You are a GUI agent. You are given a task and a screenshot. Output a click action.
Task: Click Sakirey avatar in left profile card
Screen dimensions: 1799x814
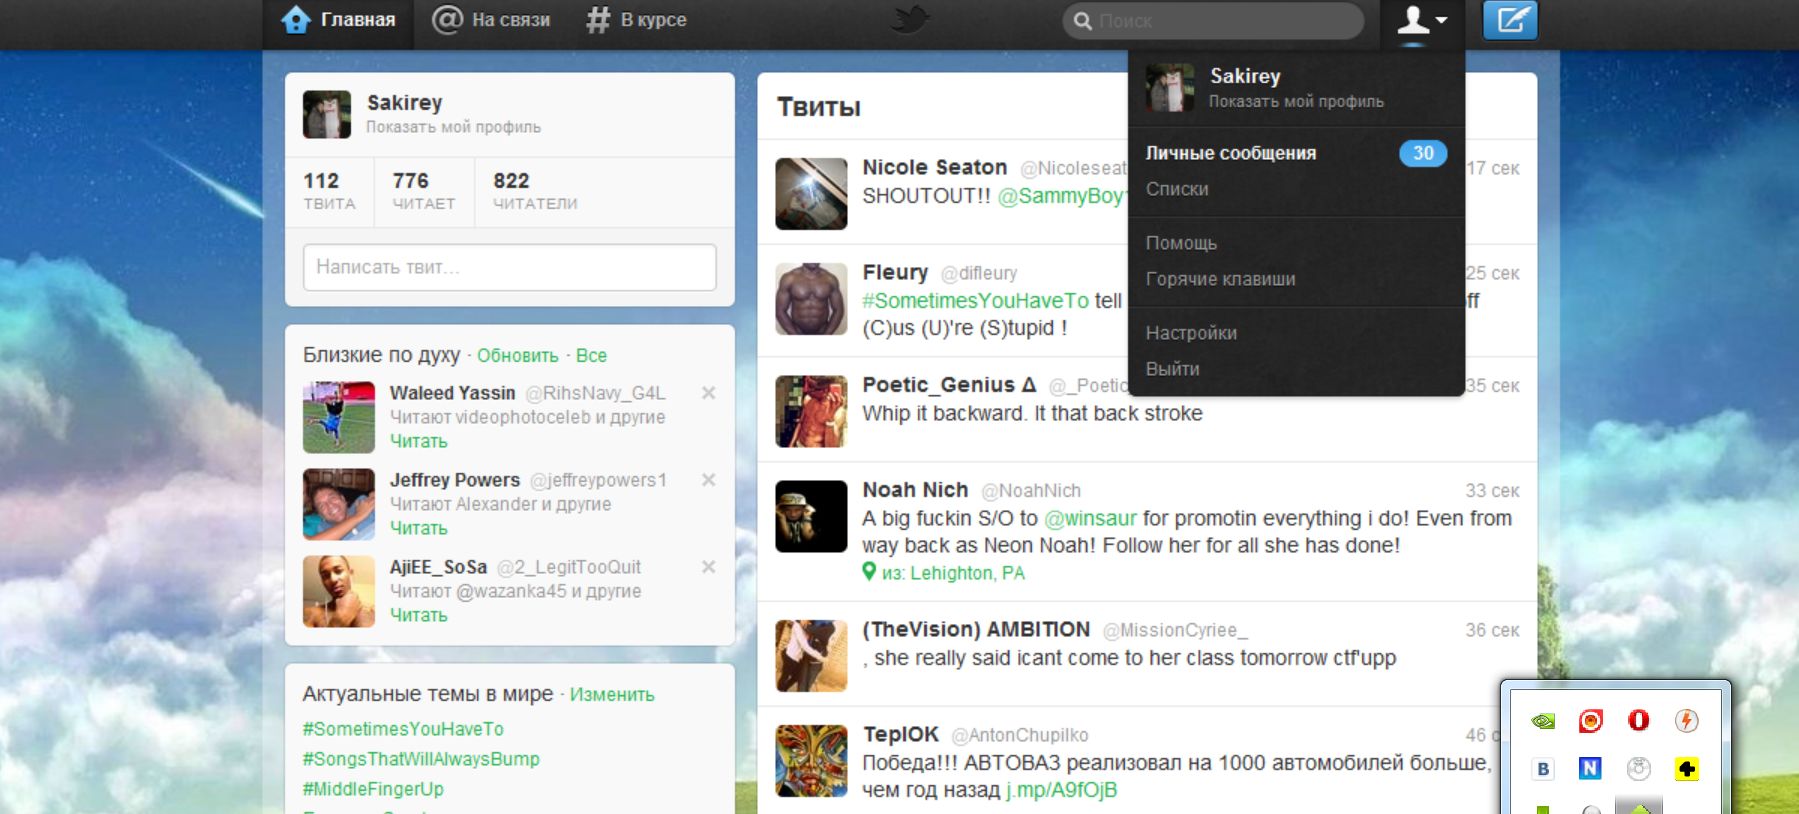click(x=327, y=114)
